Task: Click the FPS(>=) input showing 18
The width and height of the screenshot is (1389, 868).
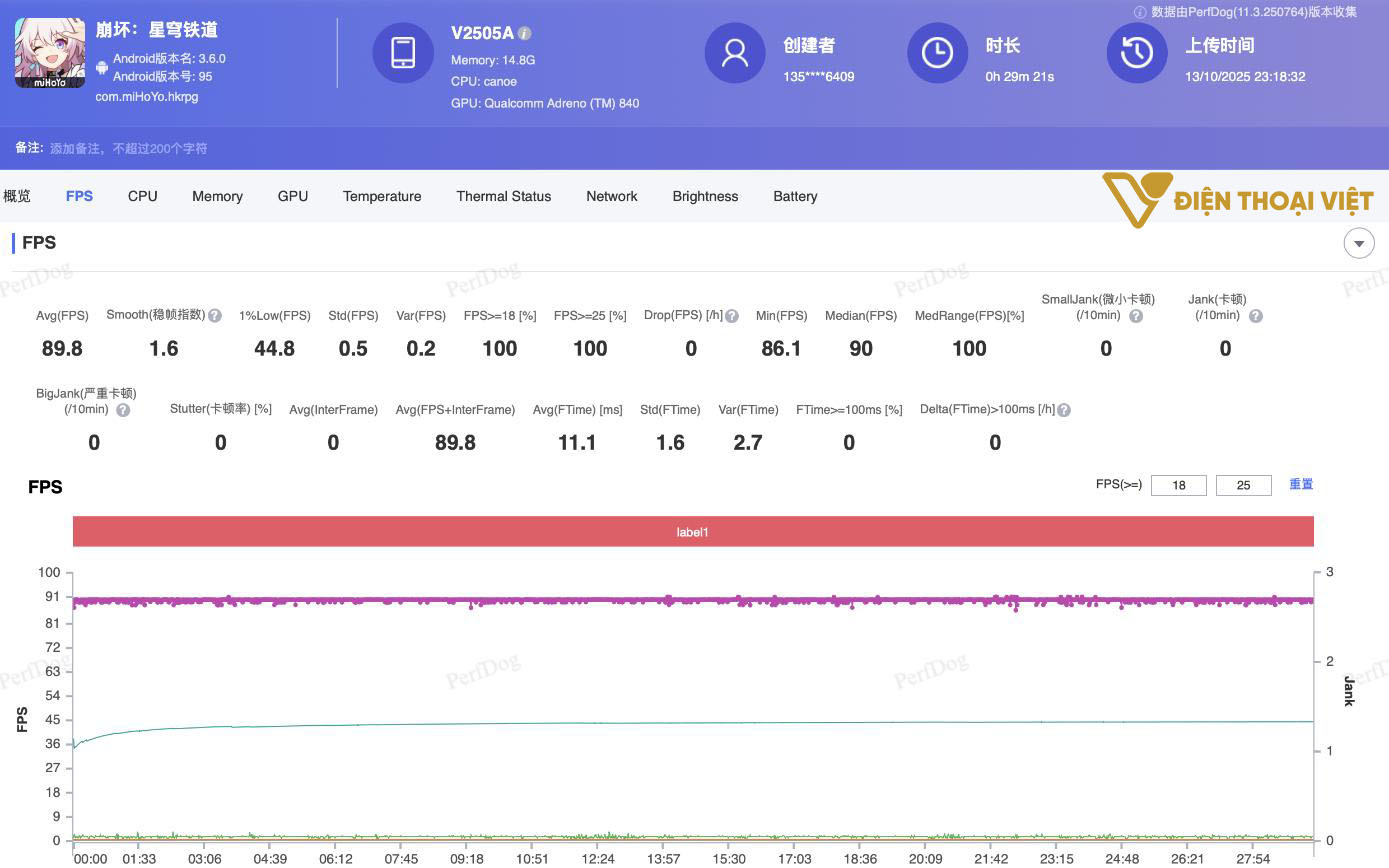Action: pos(1179,485)
